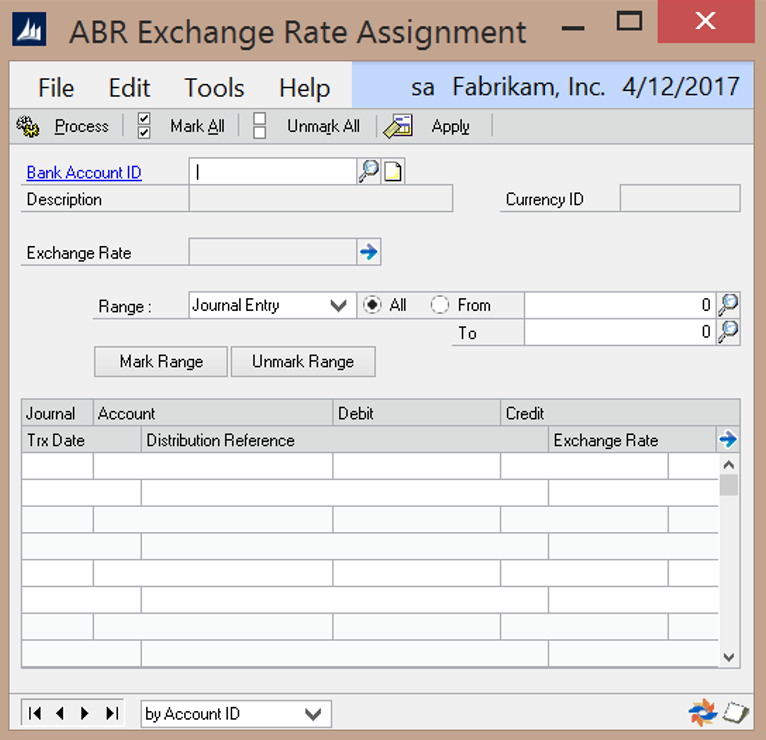Open lookup for the From range field
Image resolution: width=766 pixels, height=740 pixels.
point(729,305)
